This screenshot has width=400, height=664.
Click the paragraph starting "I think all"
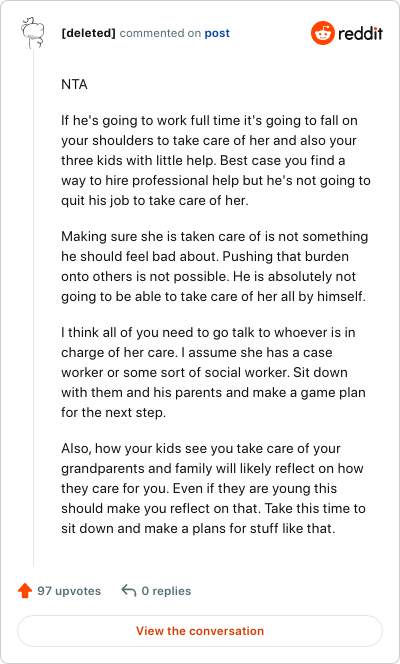coord(213,372)
